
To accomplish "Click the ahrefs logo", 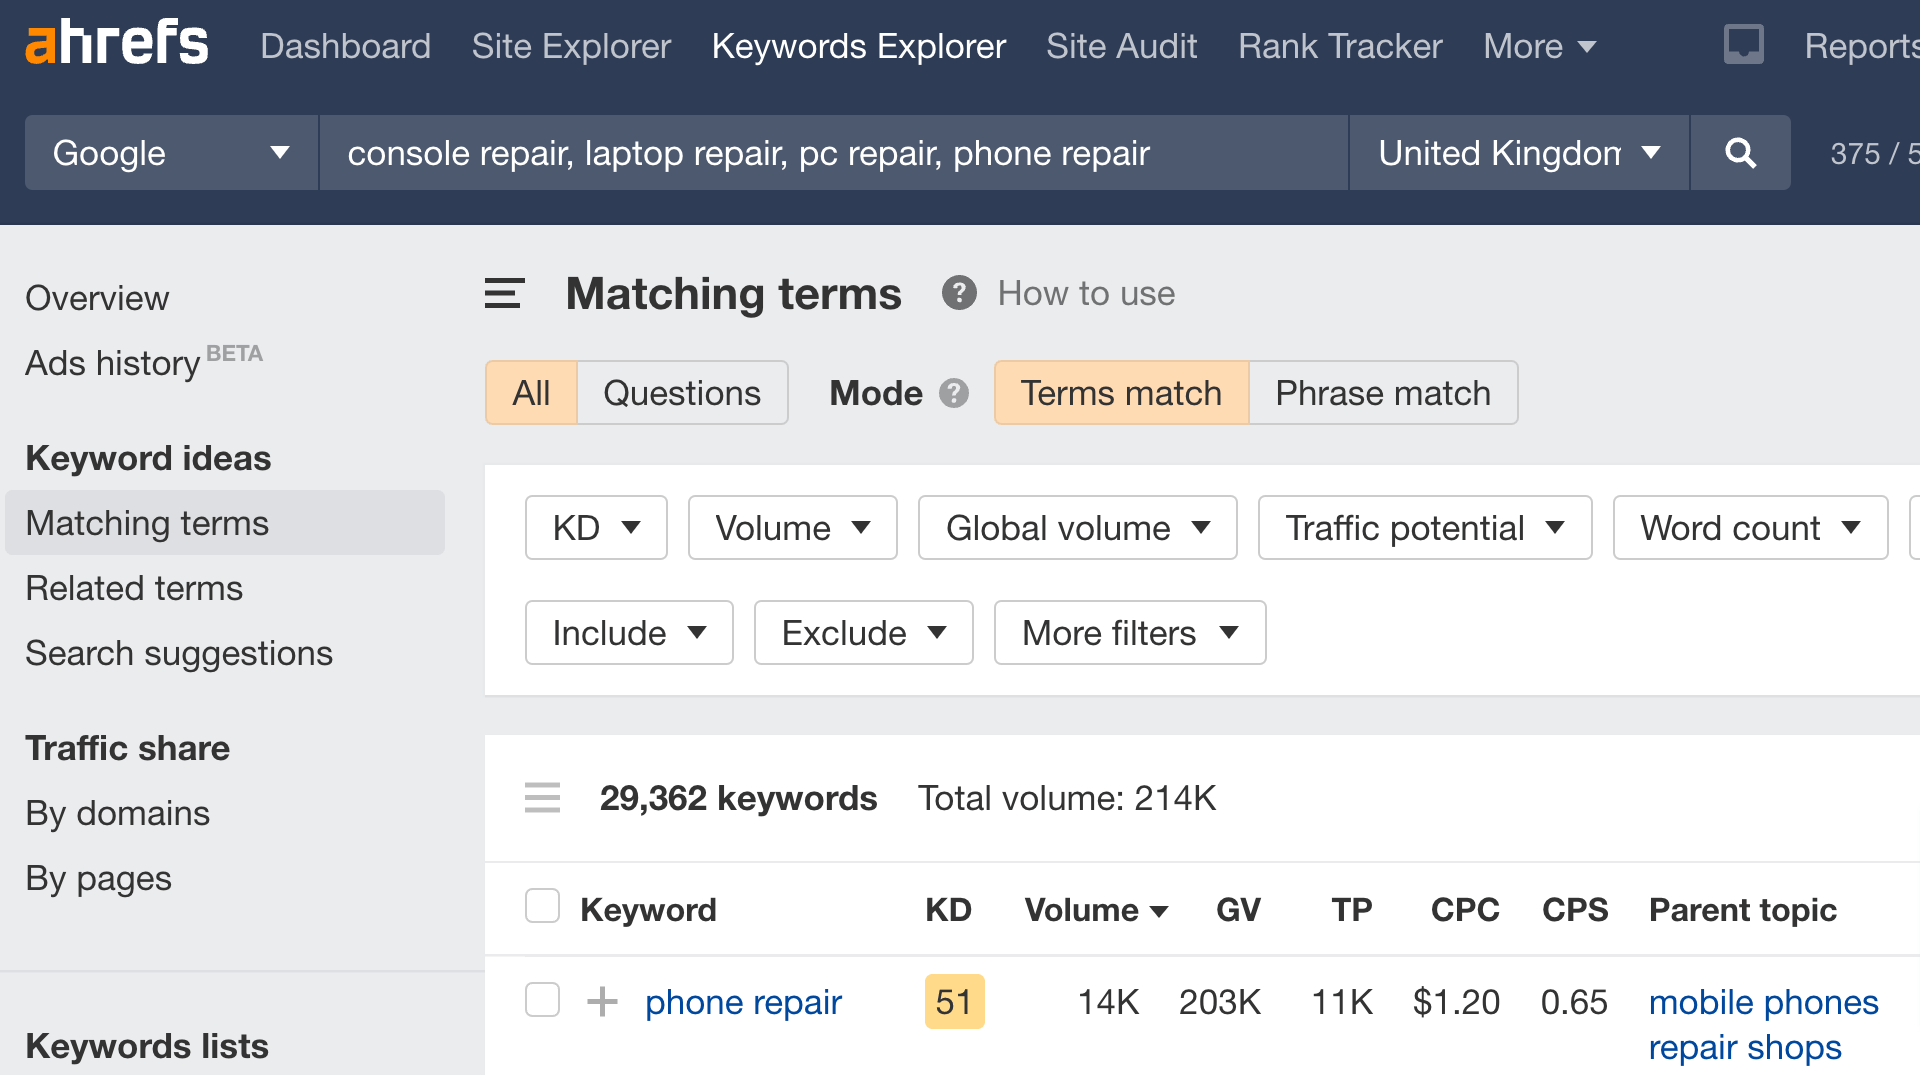I will click(x=115, y=44).
